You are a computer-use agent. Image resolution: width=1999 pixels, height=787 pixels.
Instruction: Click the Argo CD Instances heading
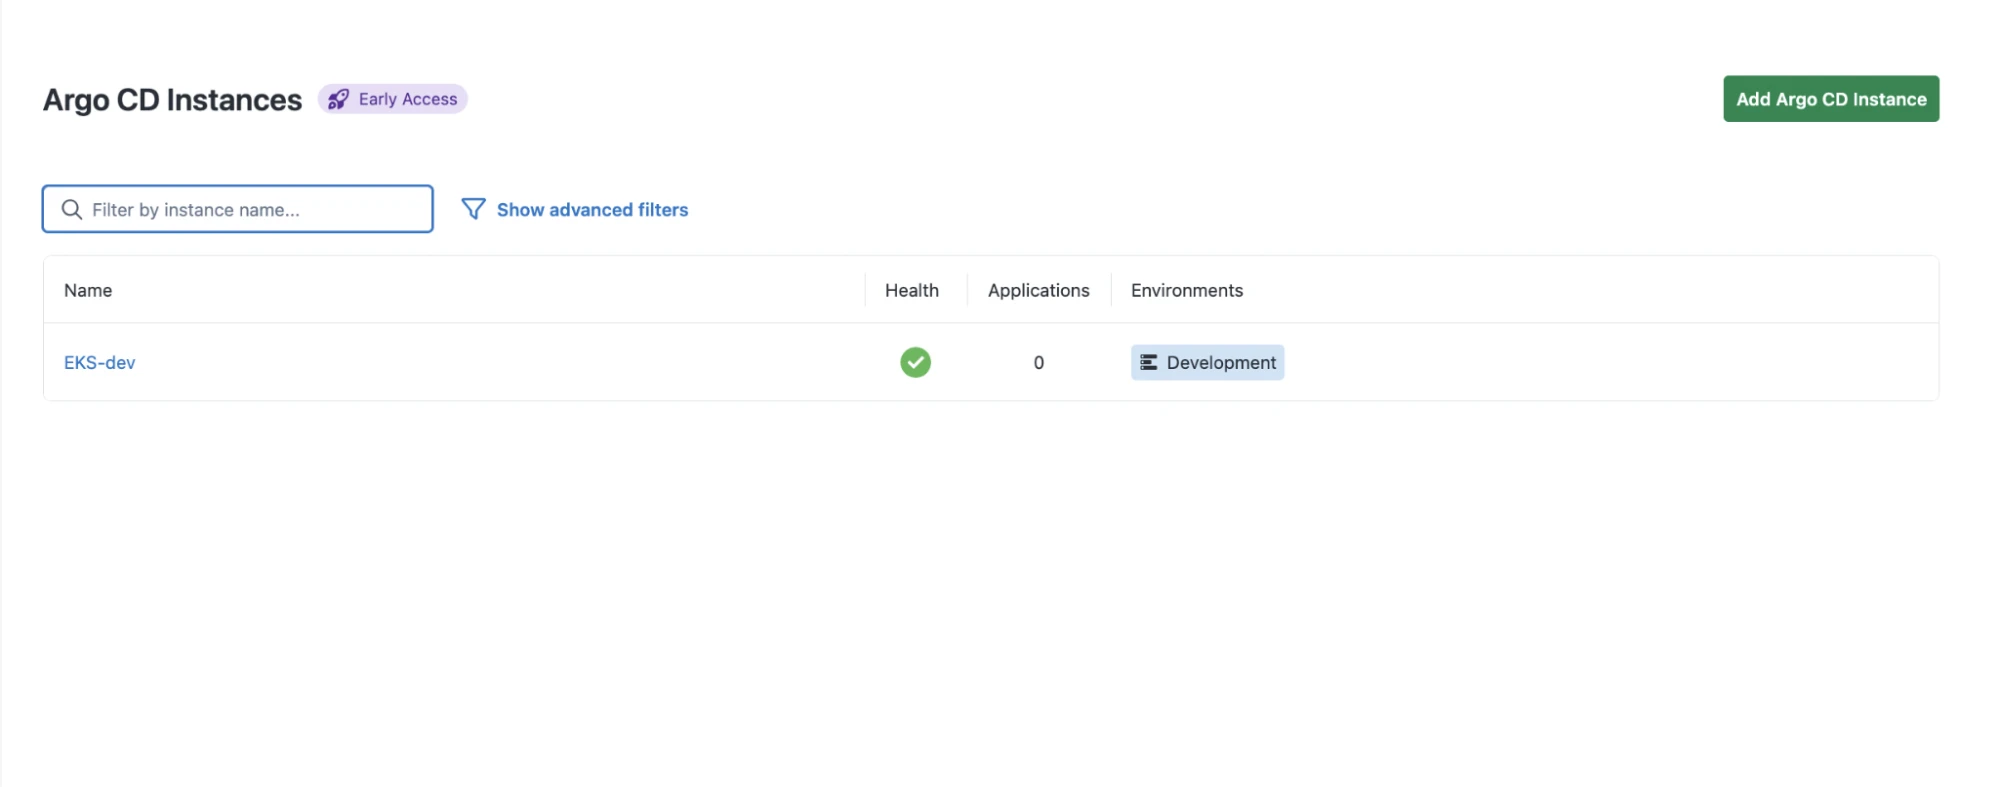point(172,100)
